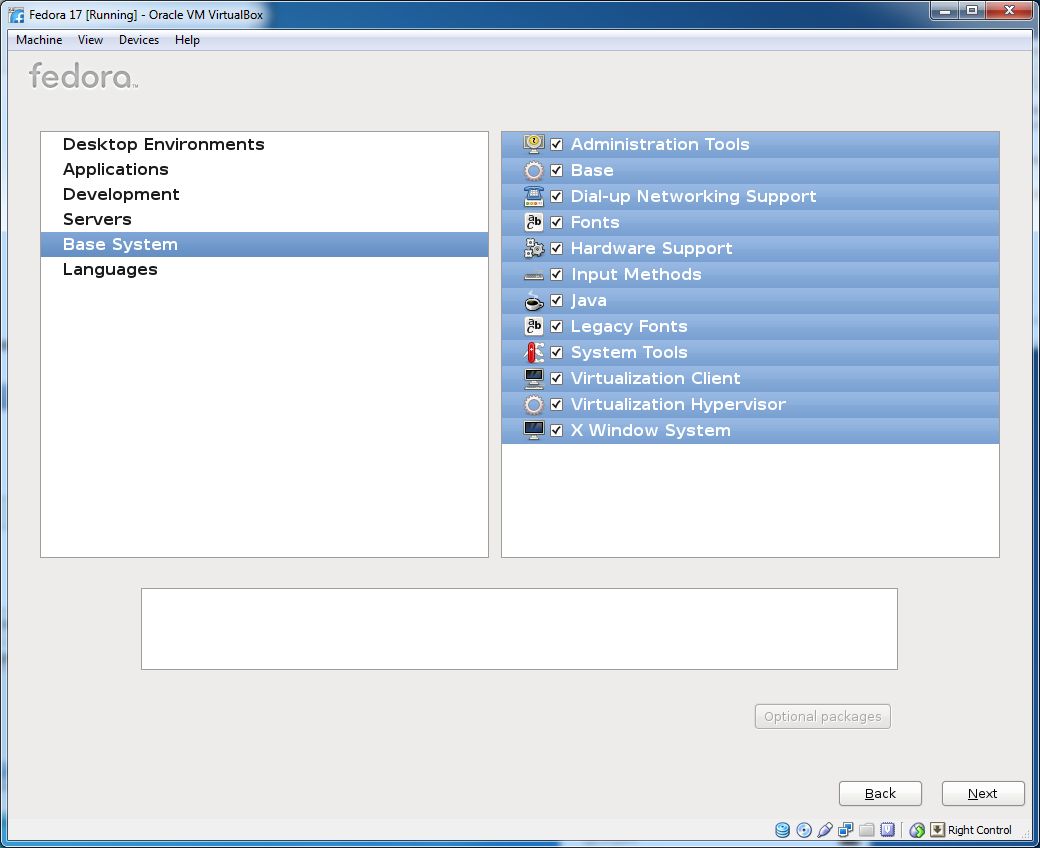The height and width of the screenshot is (848, 1040).
Task: Toggle the Hardware Support checkbox
Action: pos(556,248)
